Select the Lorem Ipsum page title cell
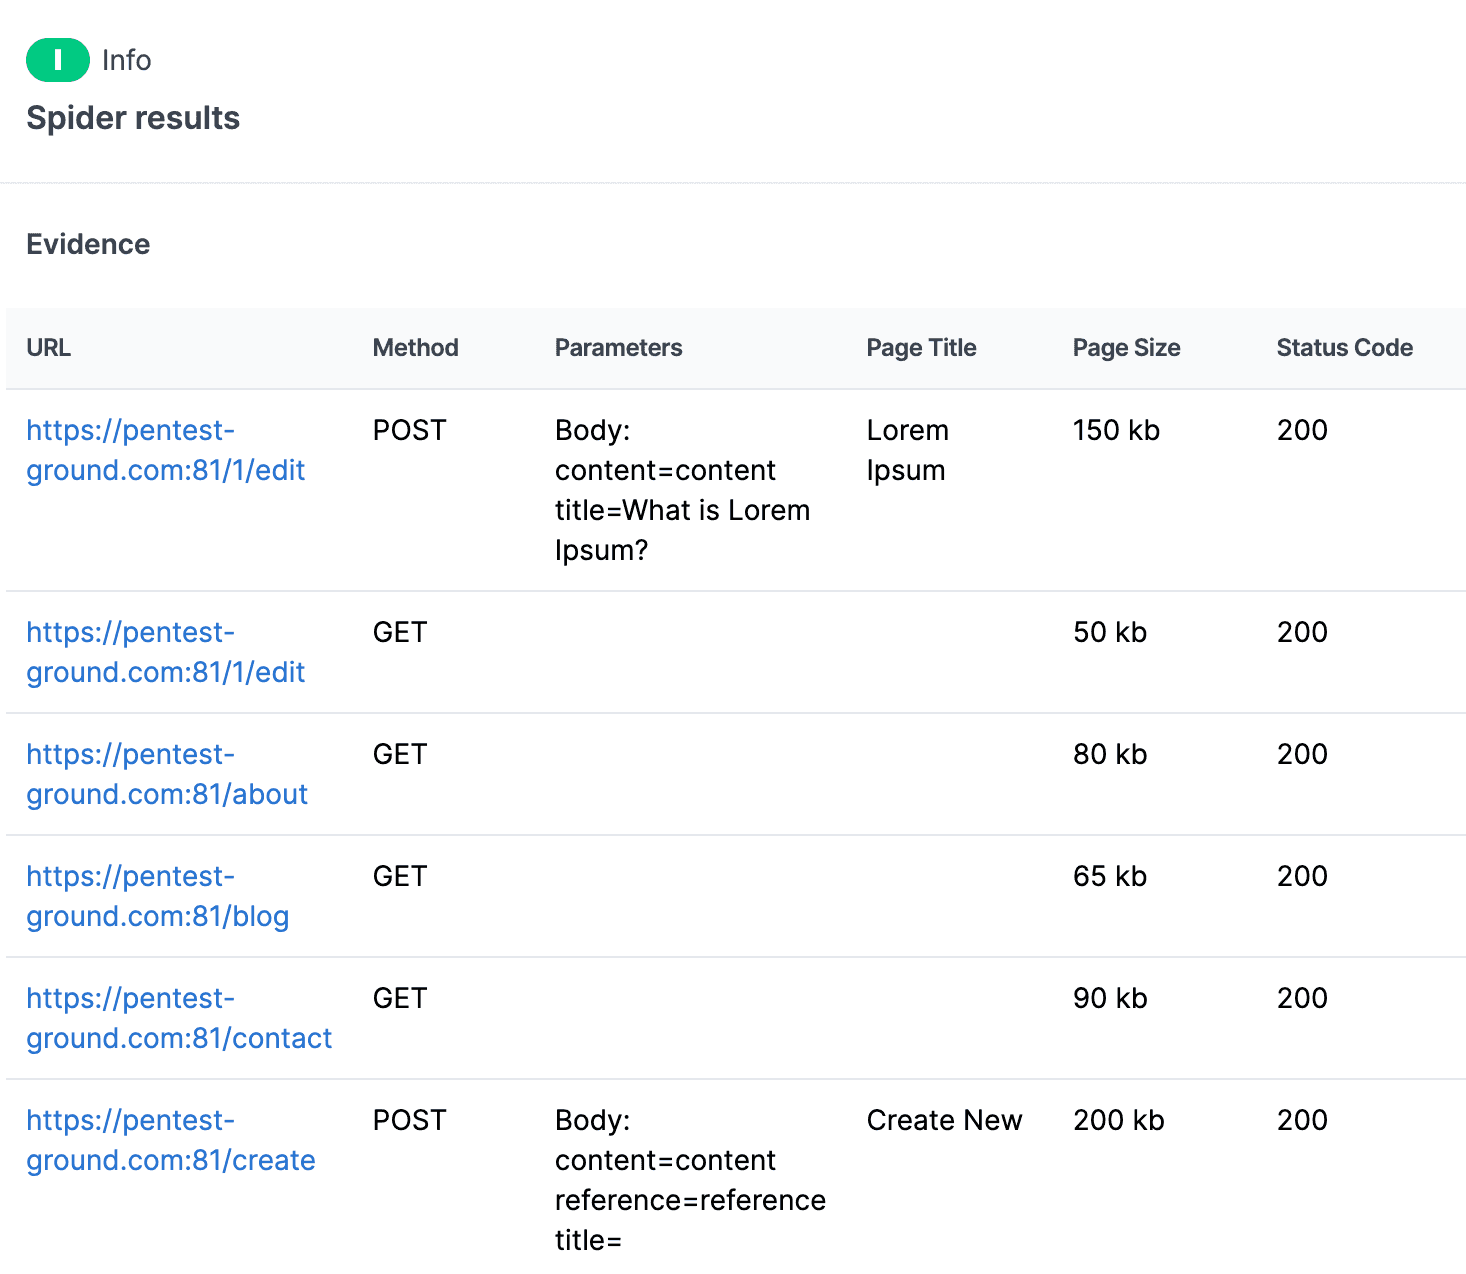Image resolution: width=1466 pixels, height=1274 pixels. tap(906, 450)
